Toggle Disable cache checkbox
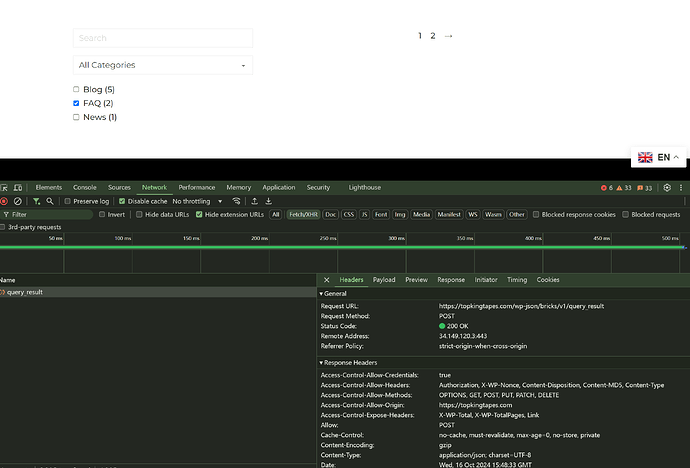The height and width of the screenshot is (468, 690). coord(122,201)
